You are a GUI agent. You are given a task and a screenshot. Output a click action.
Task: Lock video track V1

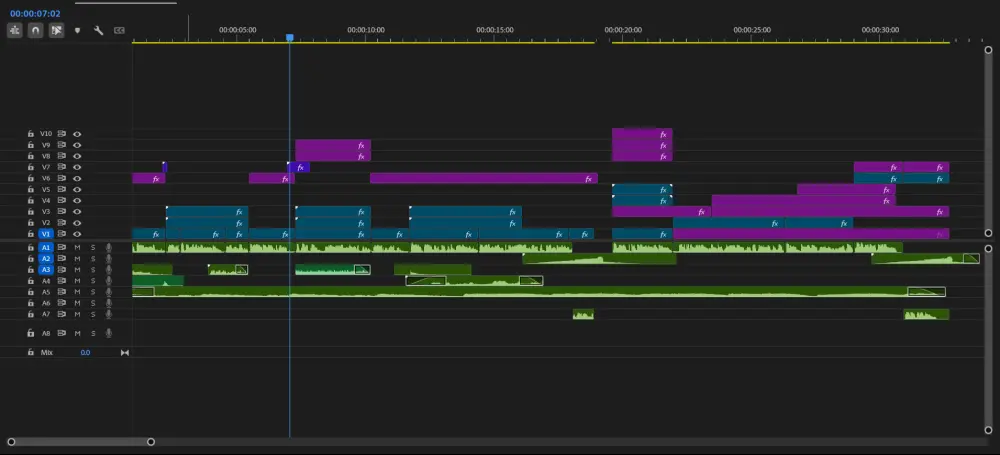(31, 234)
